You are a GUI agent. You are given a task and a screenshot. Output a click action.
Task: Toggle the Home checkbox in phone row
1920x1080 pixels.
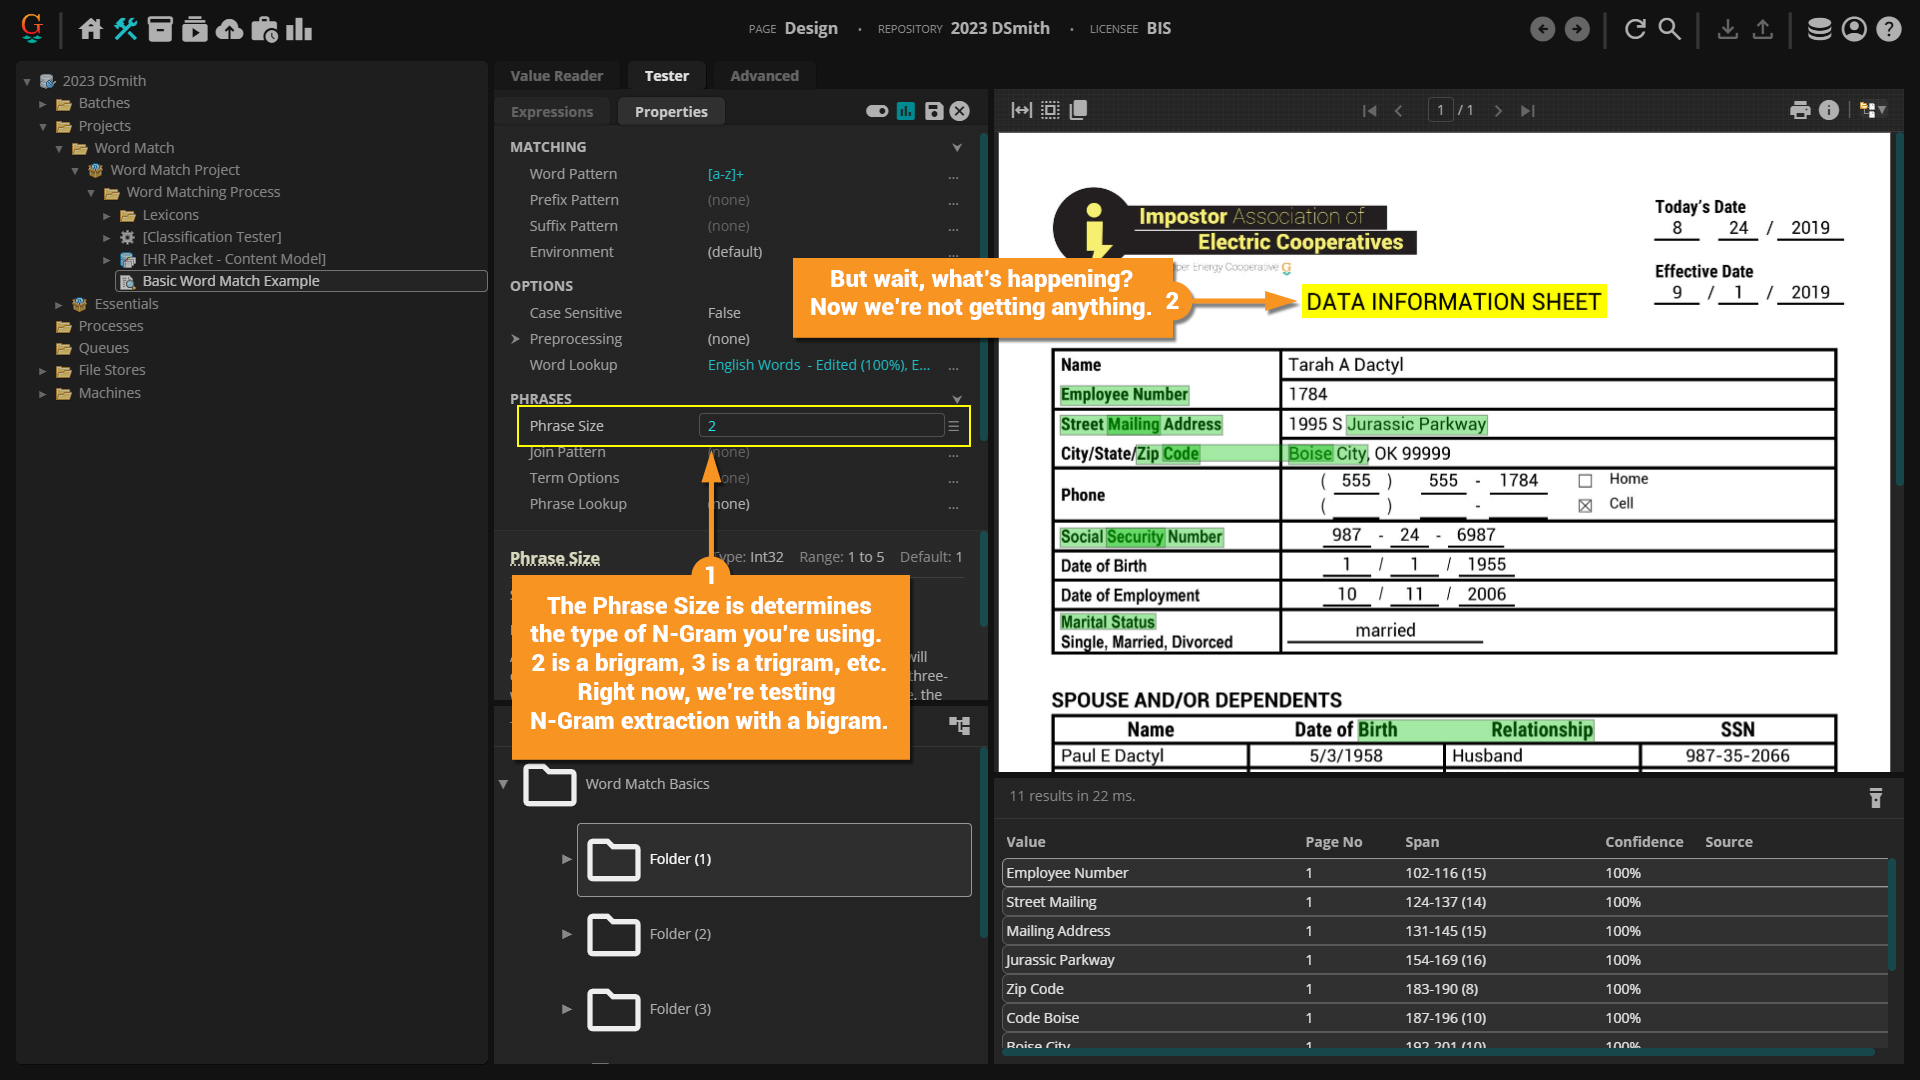point(1585,481)
